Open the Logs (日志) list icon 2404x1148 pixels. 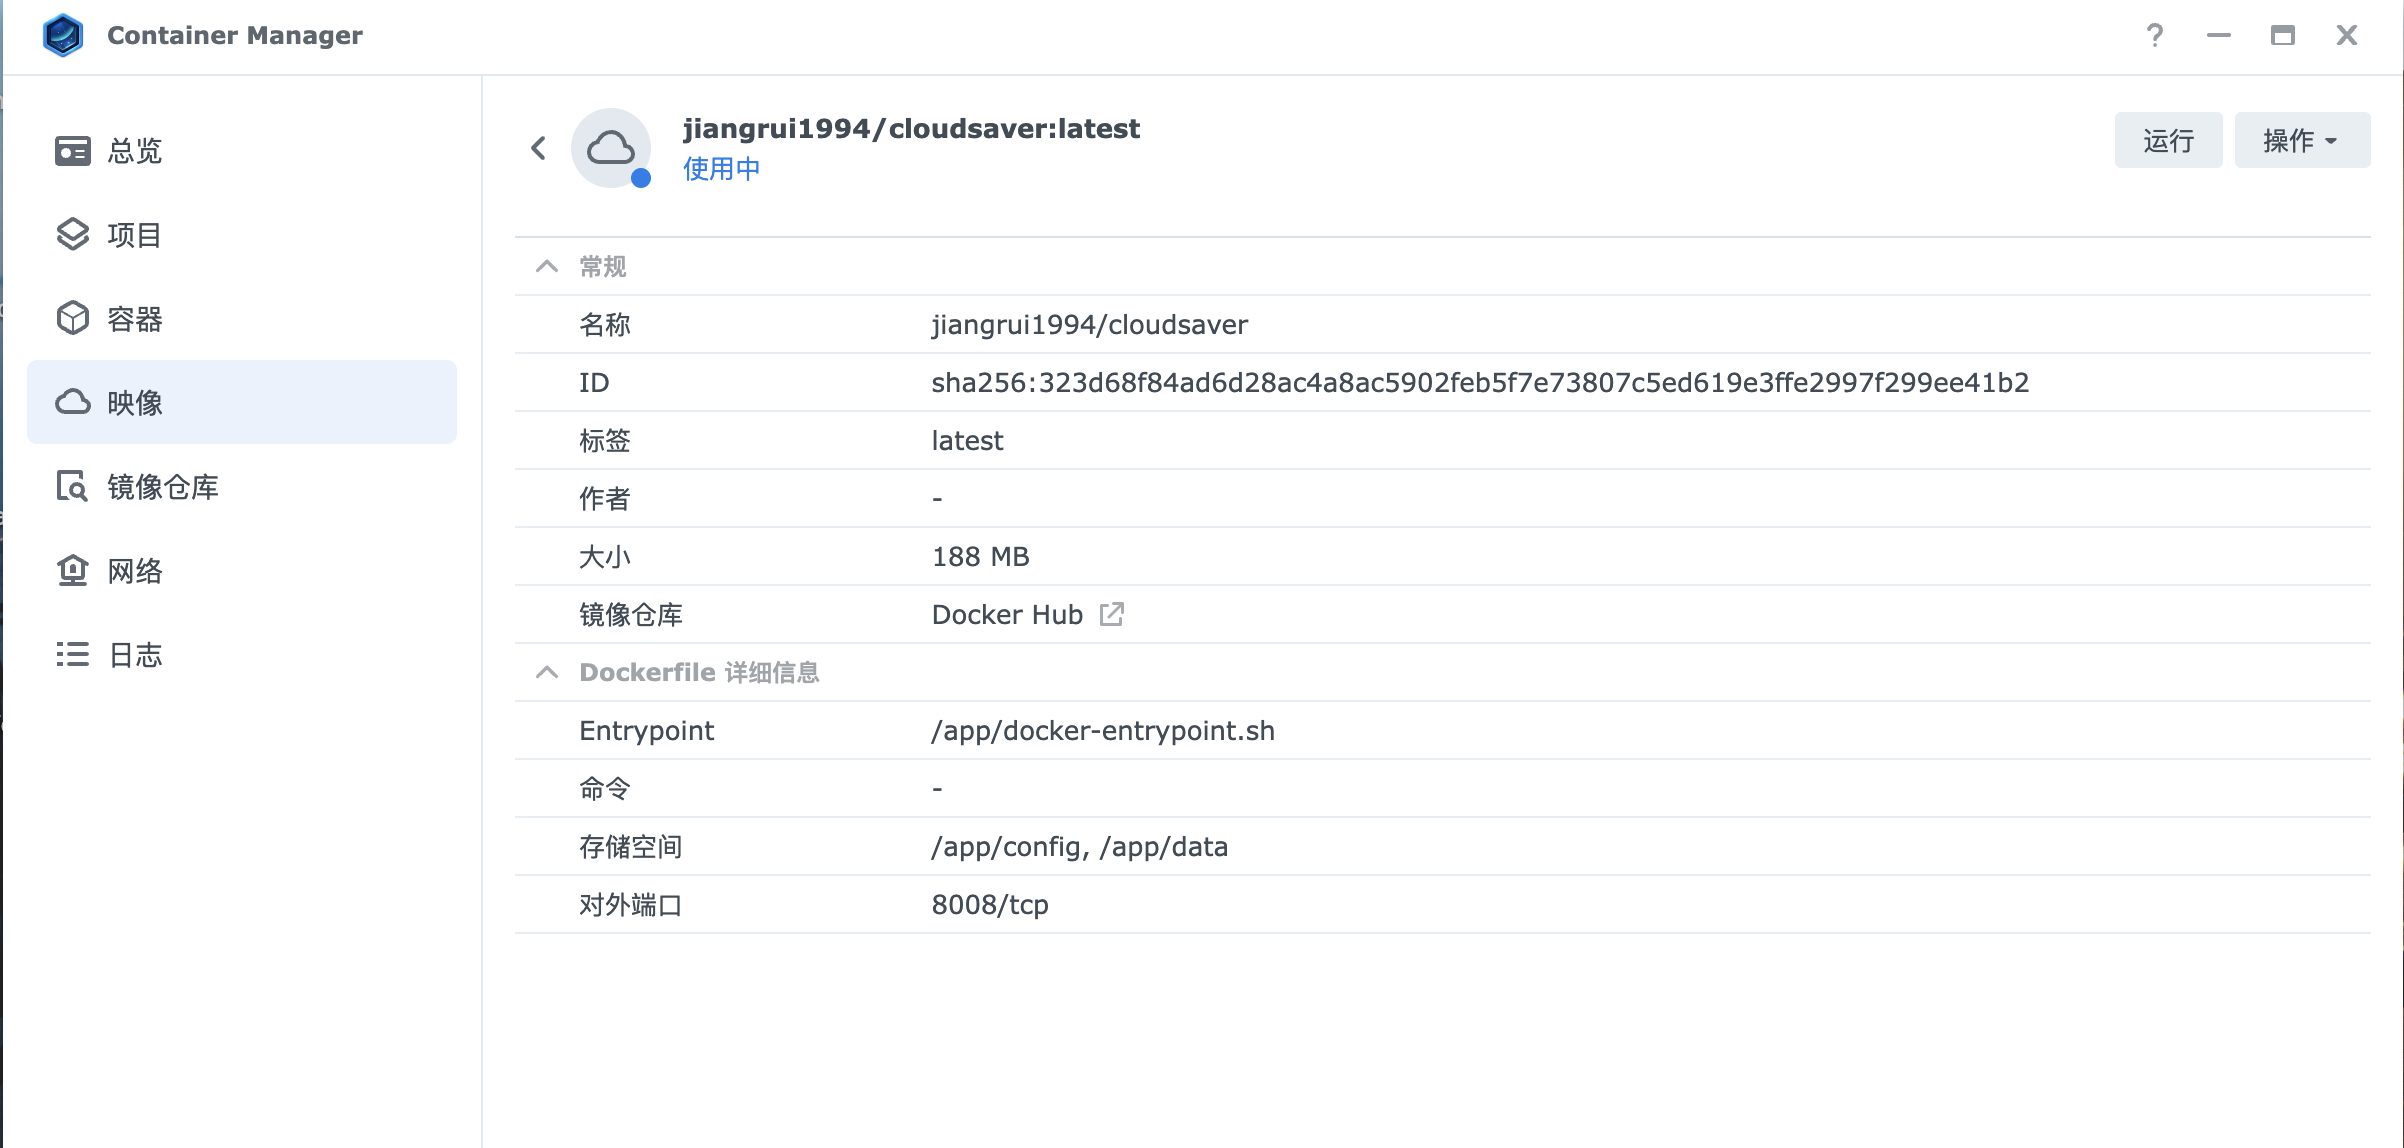pyautogui.click(x=72, y=655)
